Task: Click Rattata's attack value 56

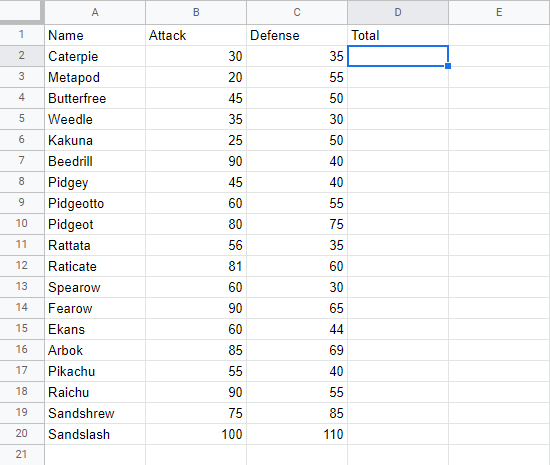Action: pyautogui.click(x=196, y=245)
